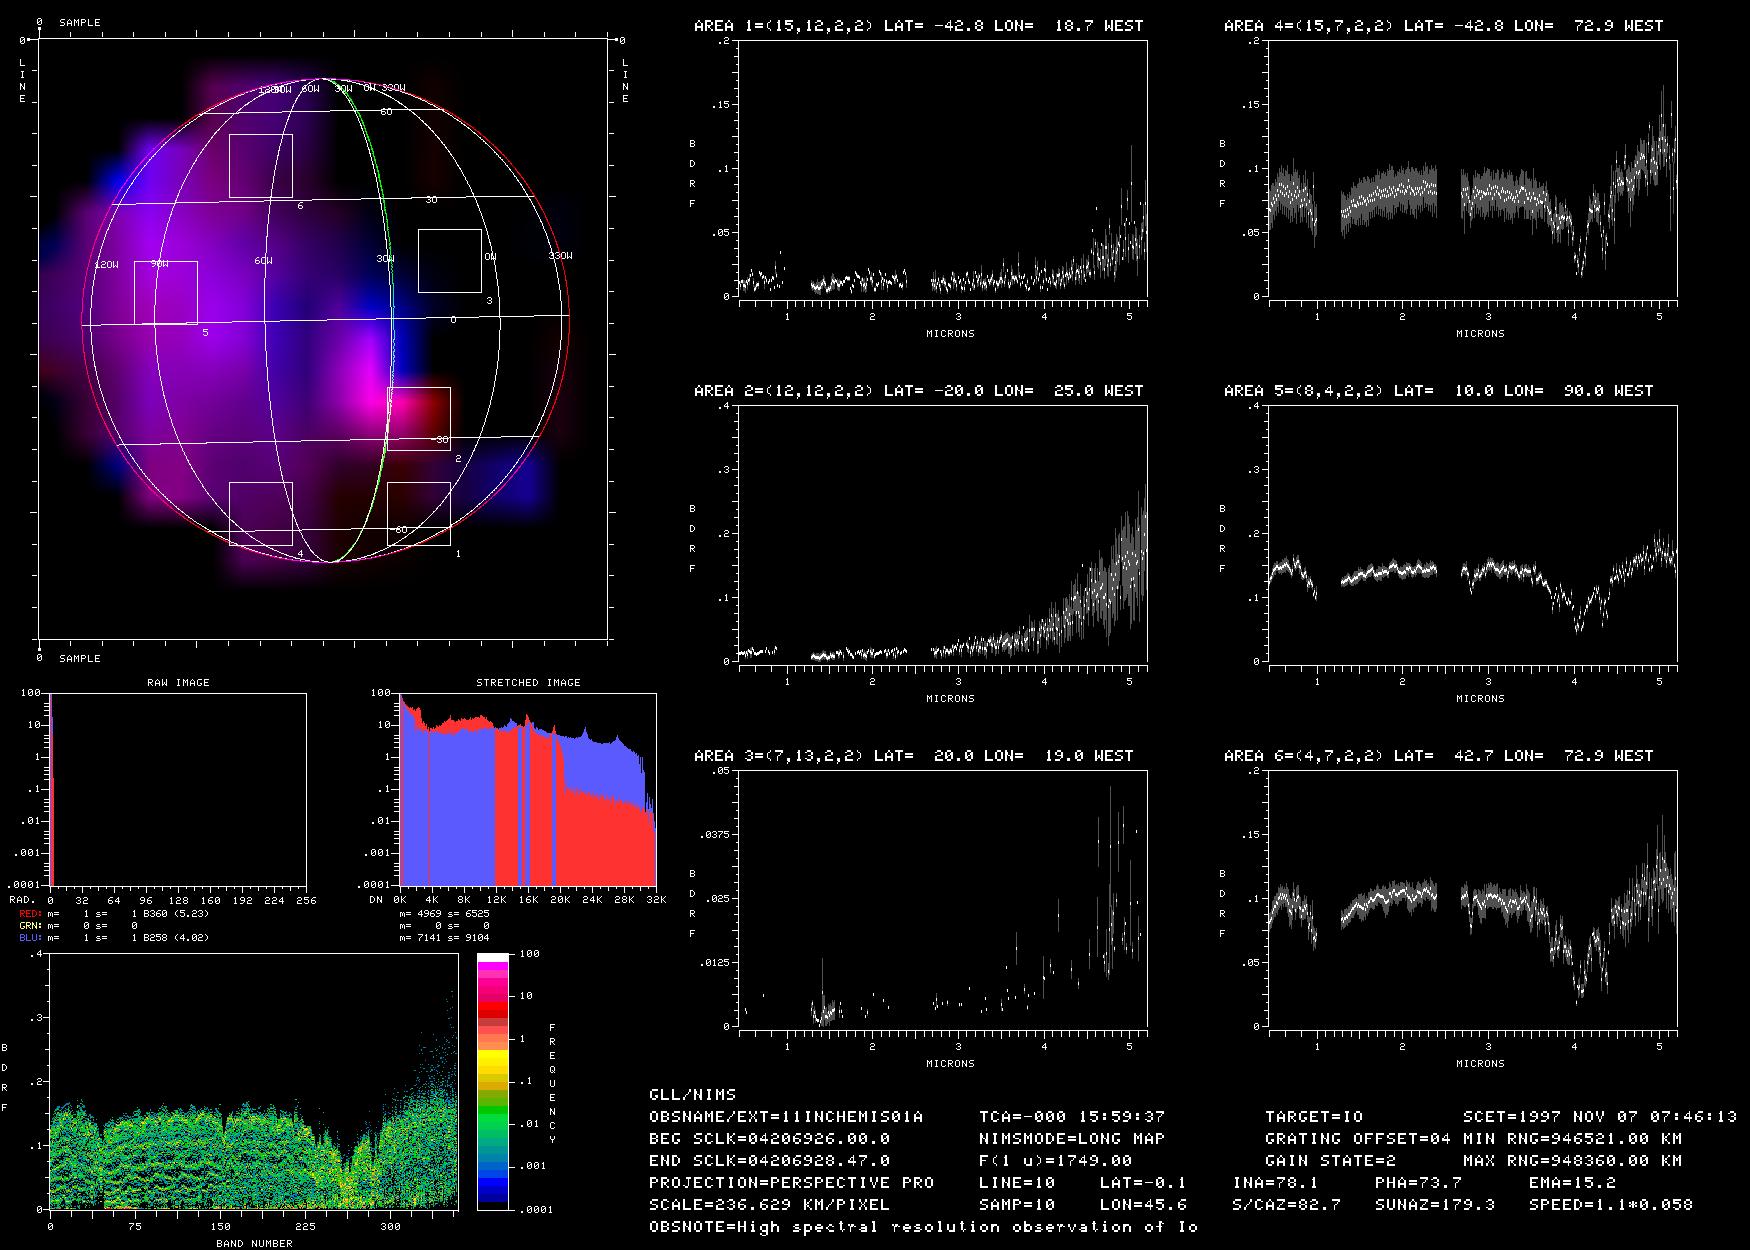Click the RAW IMAGE histogram title
The width and height of the screenshot is (1750, 1250).
tap(178, 683)
